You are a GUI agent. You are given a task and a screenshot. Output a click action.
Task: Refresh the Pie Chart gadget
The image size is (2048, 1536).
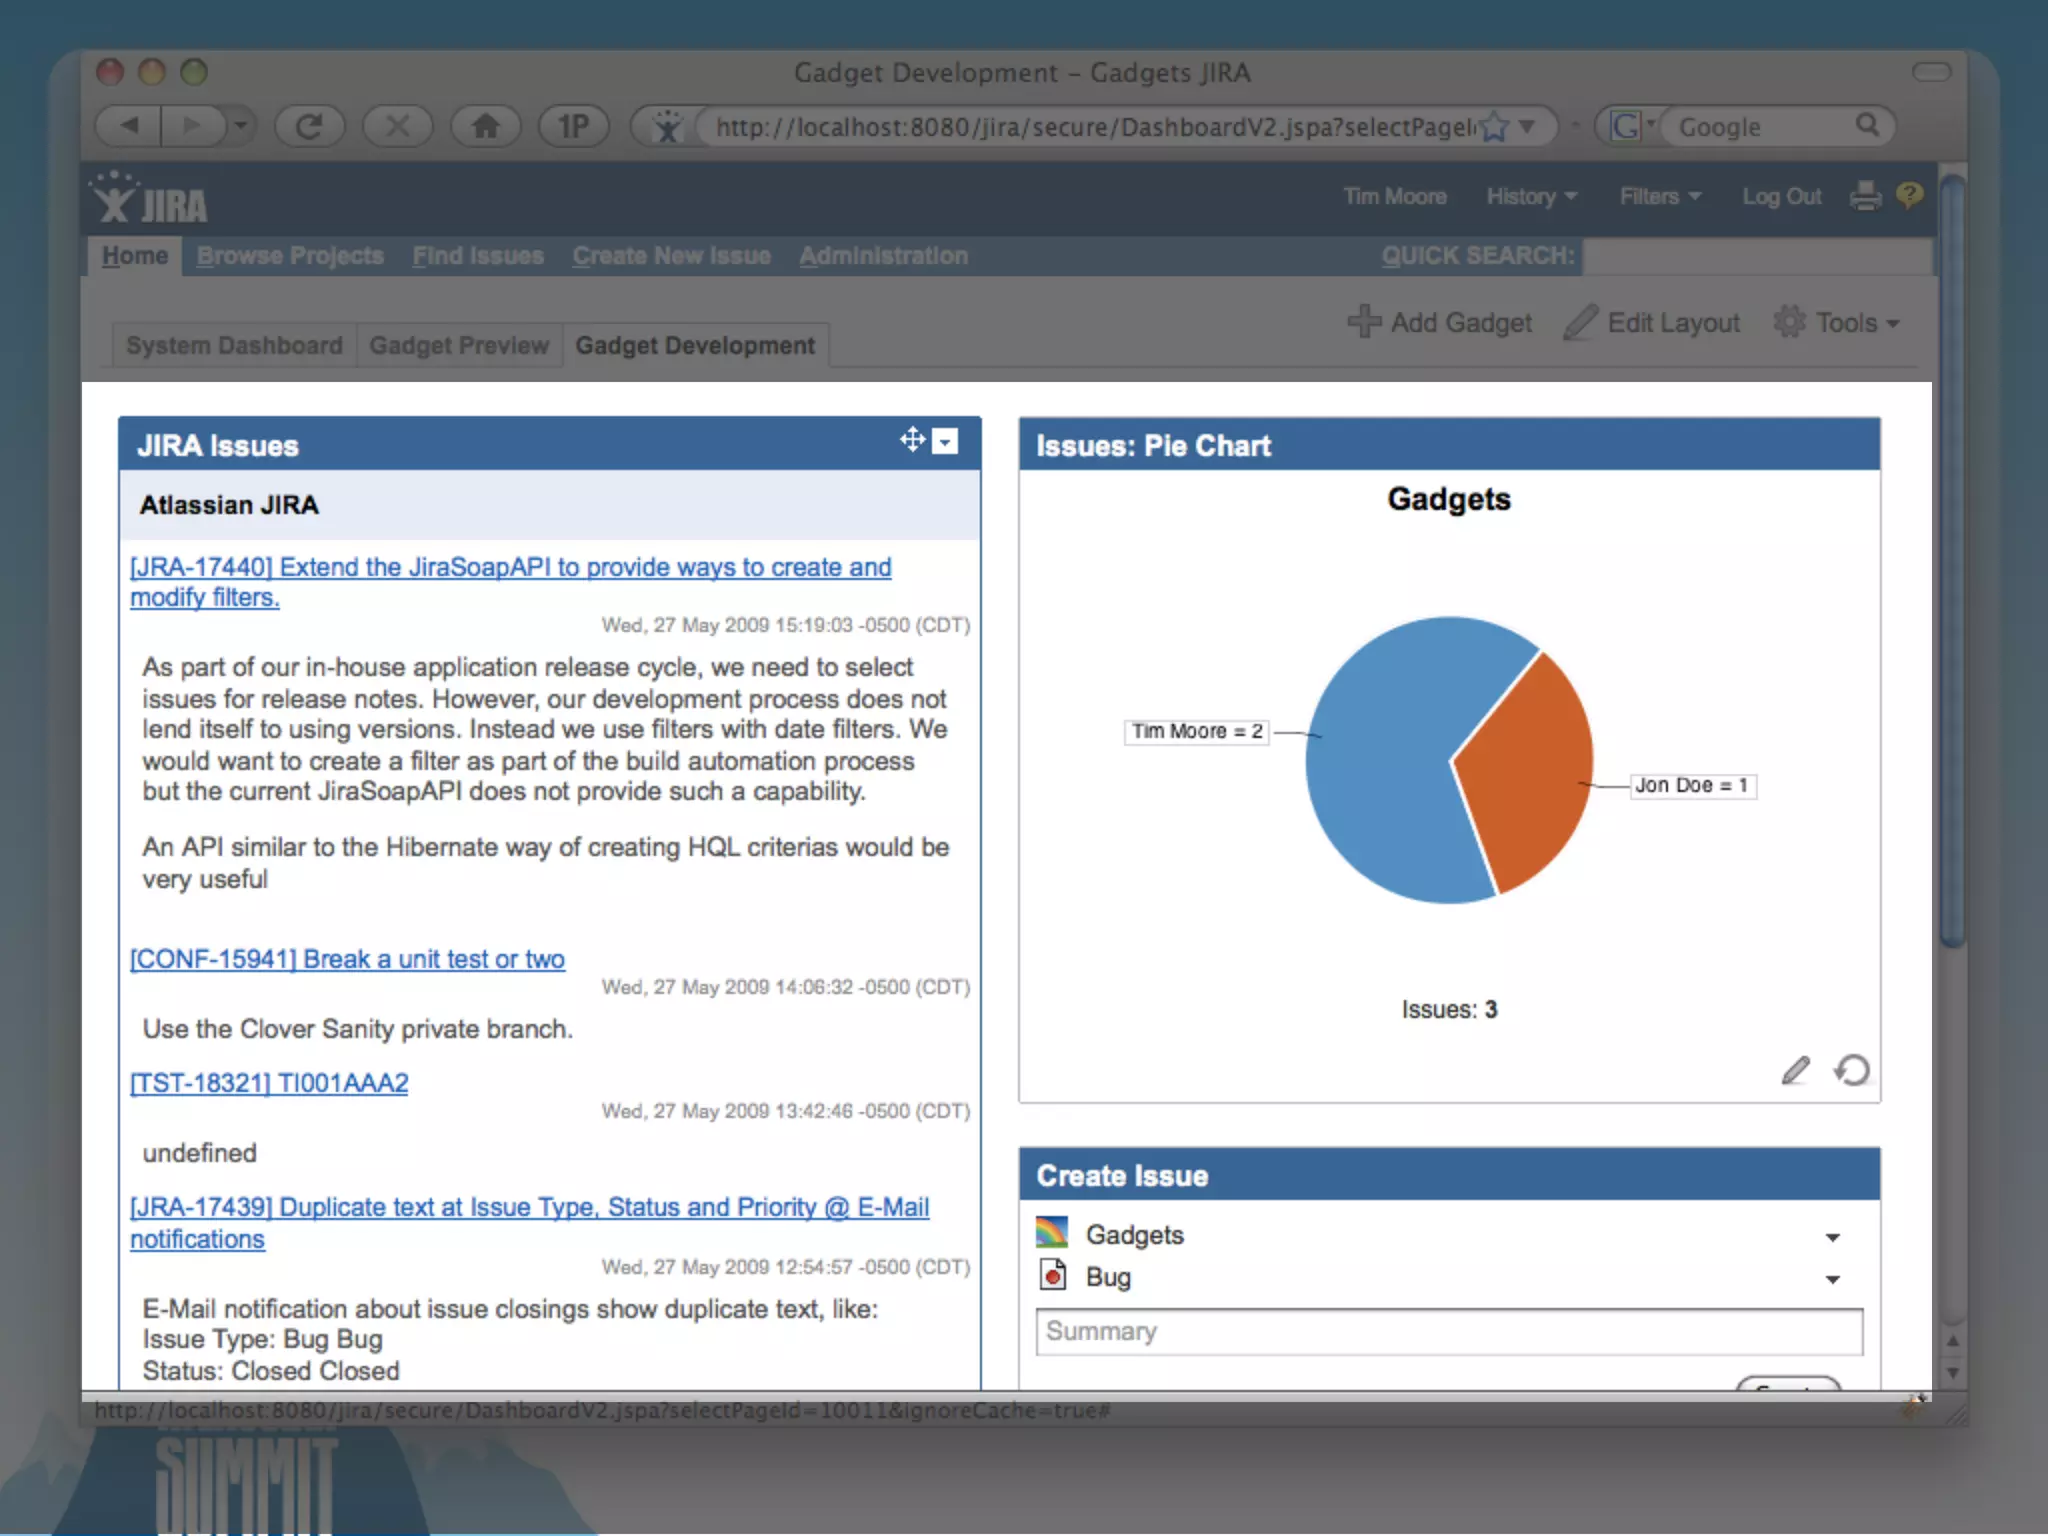click(1852, 1070)
